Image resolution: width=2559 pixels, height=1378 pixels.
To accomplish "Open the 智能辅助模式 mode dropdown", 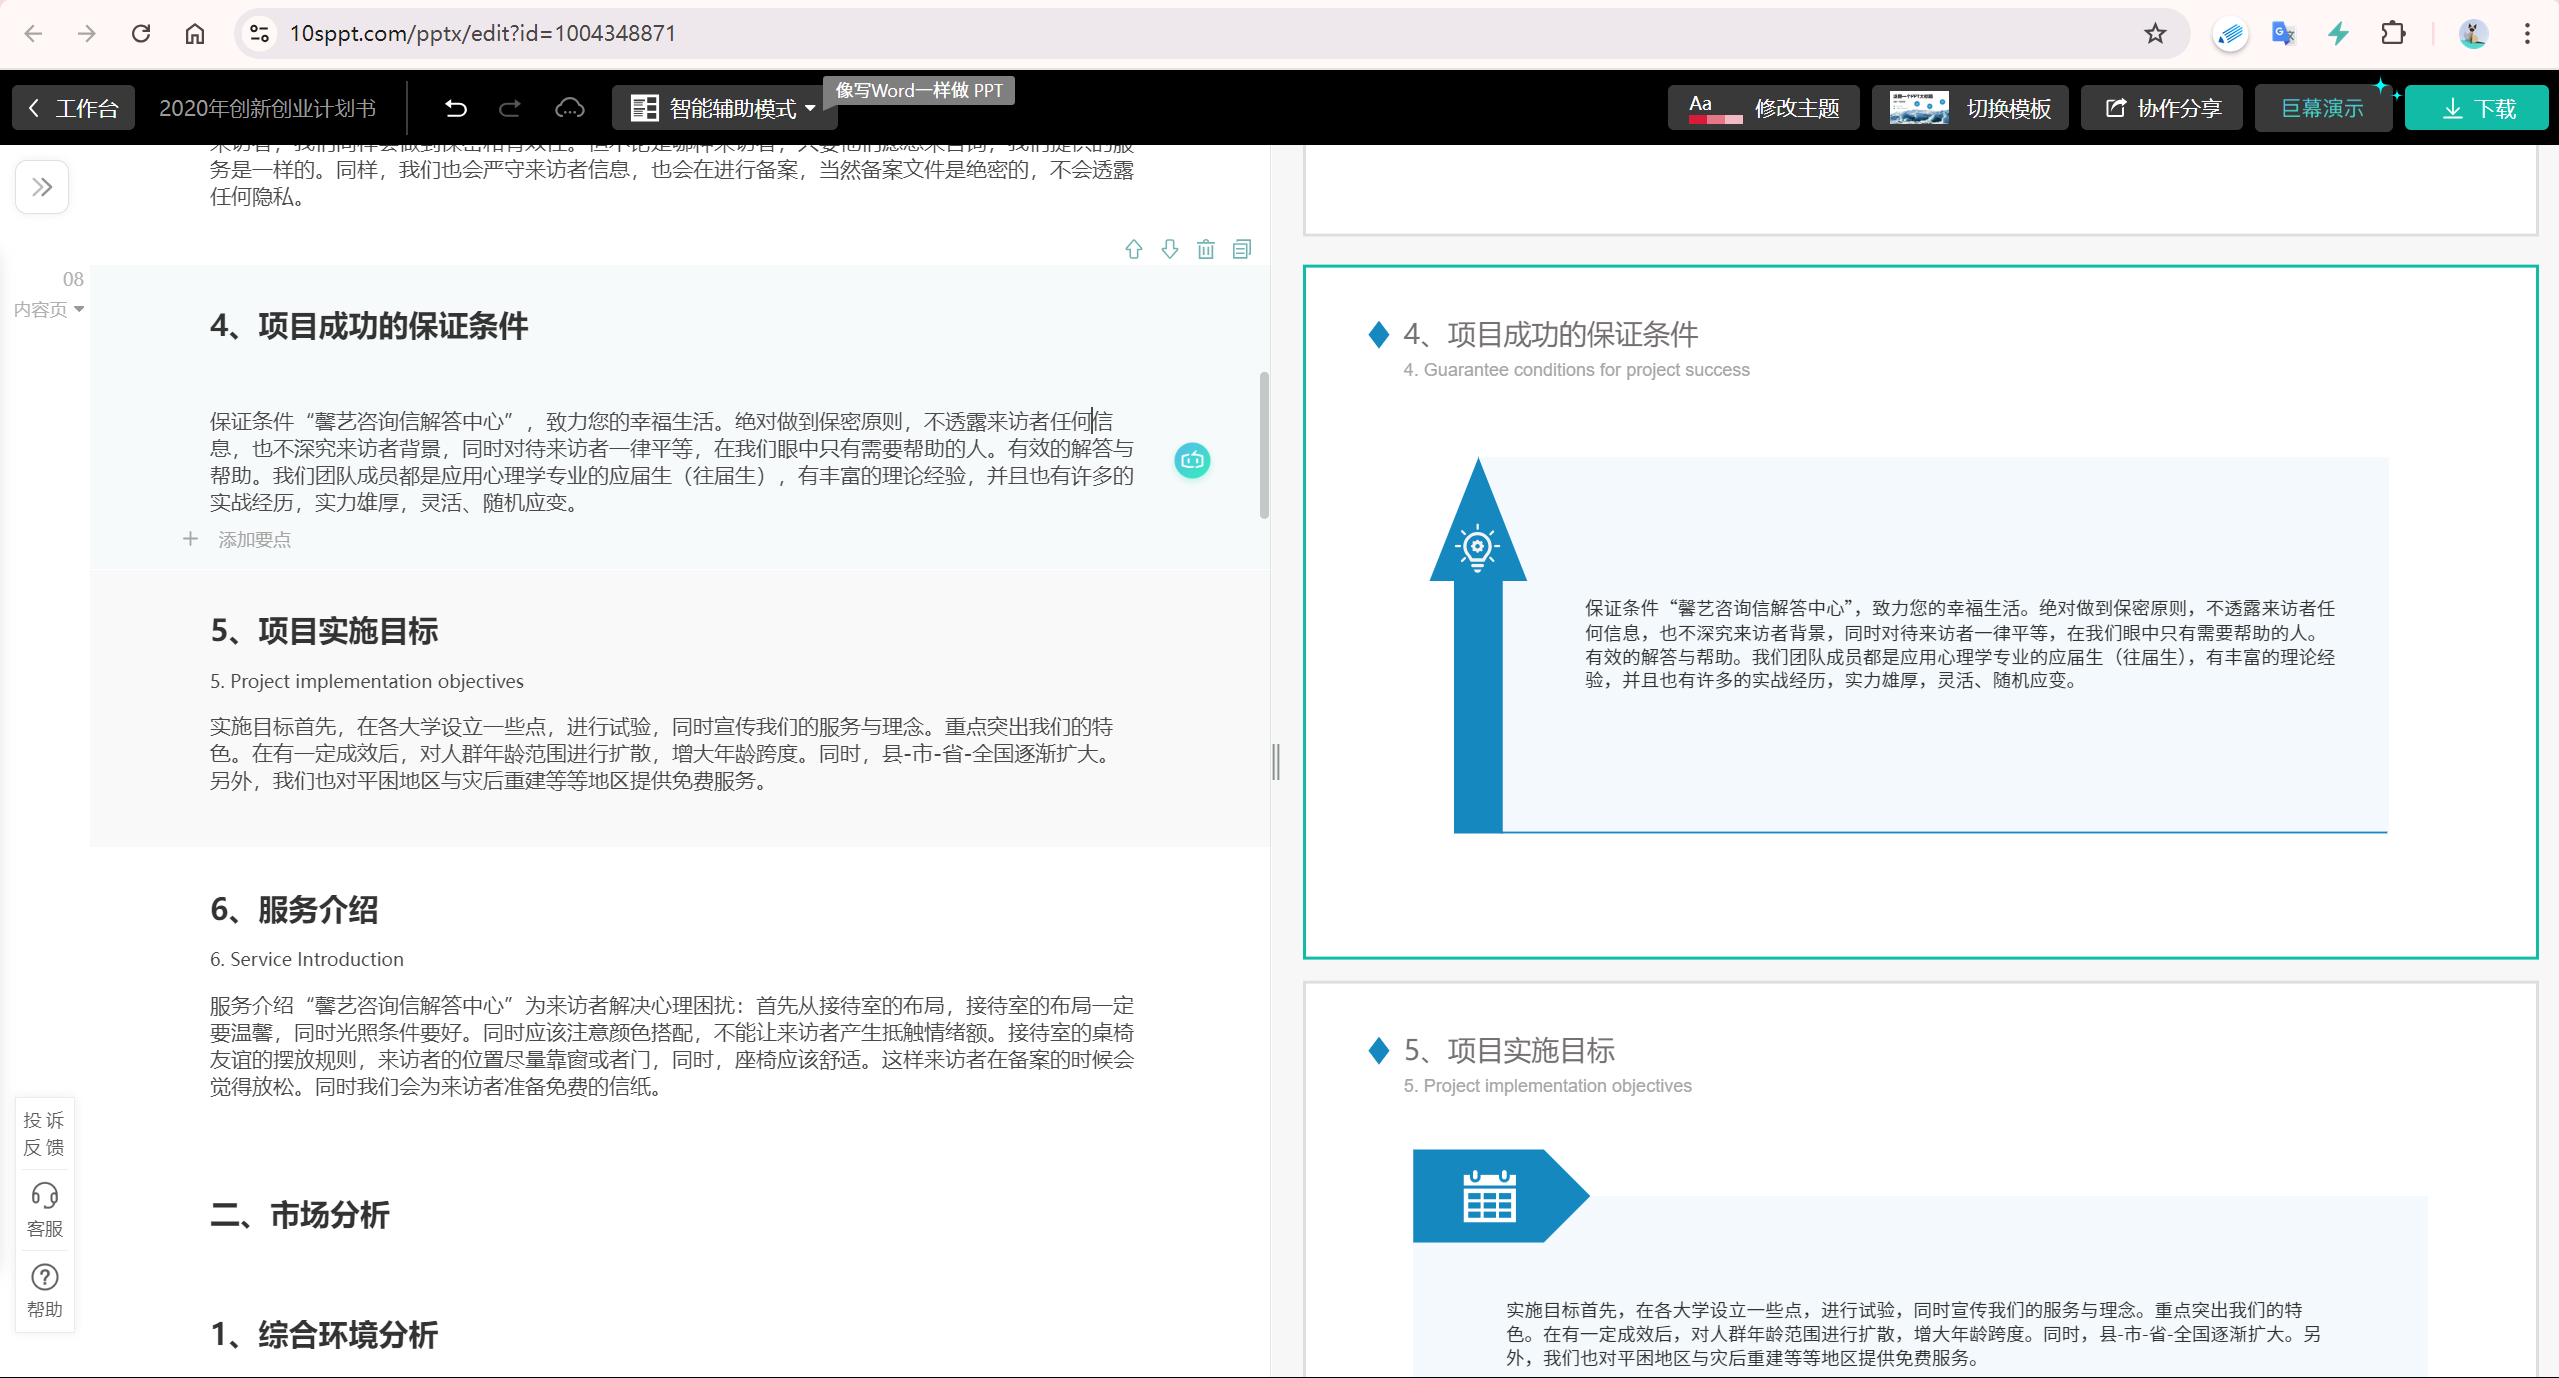I will 724,108.
